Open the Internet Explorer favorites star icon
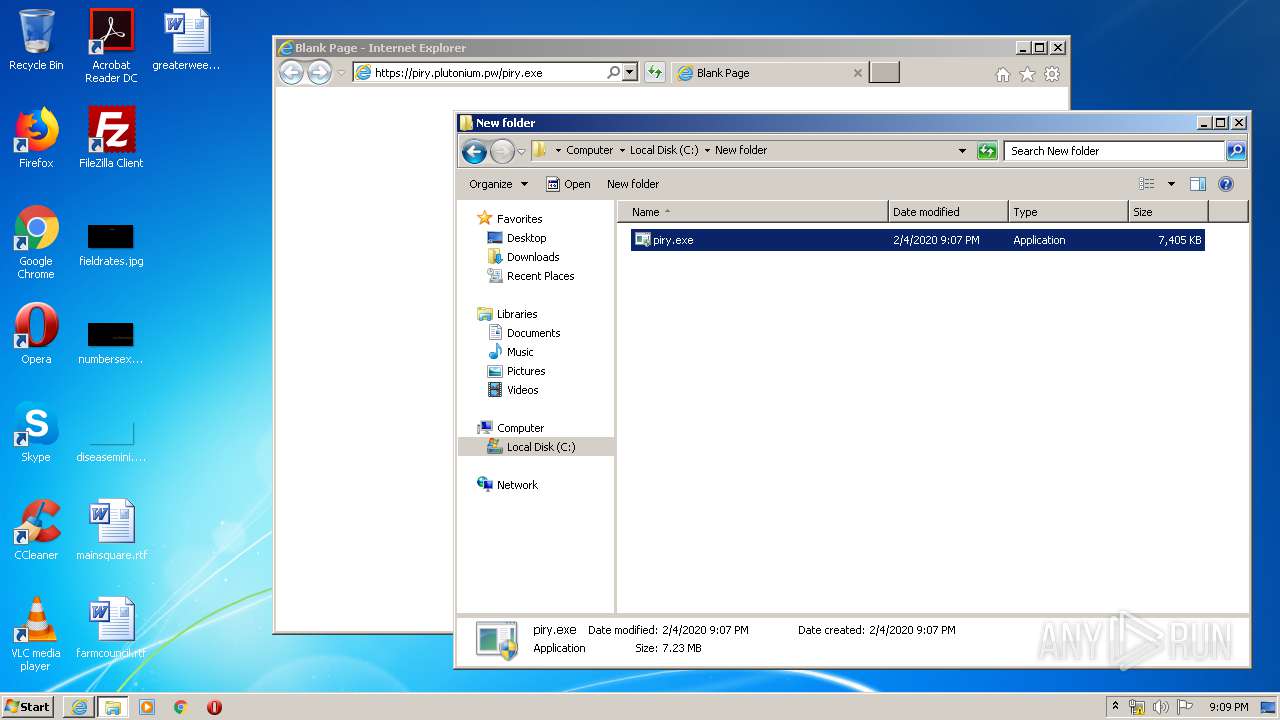The width and height of the screenshot is (1280, 720). pyautogui.click(x=1027, y=74)
